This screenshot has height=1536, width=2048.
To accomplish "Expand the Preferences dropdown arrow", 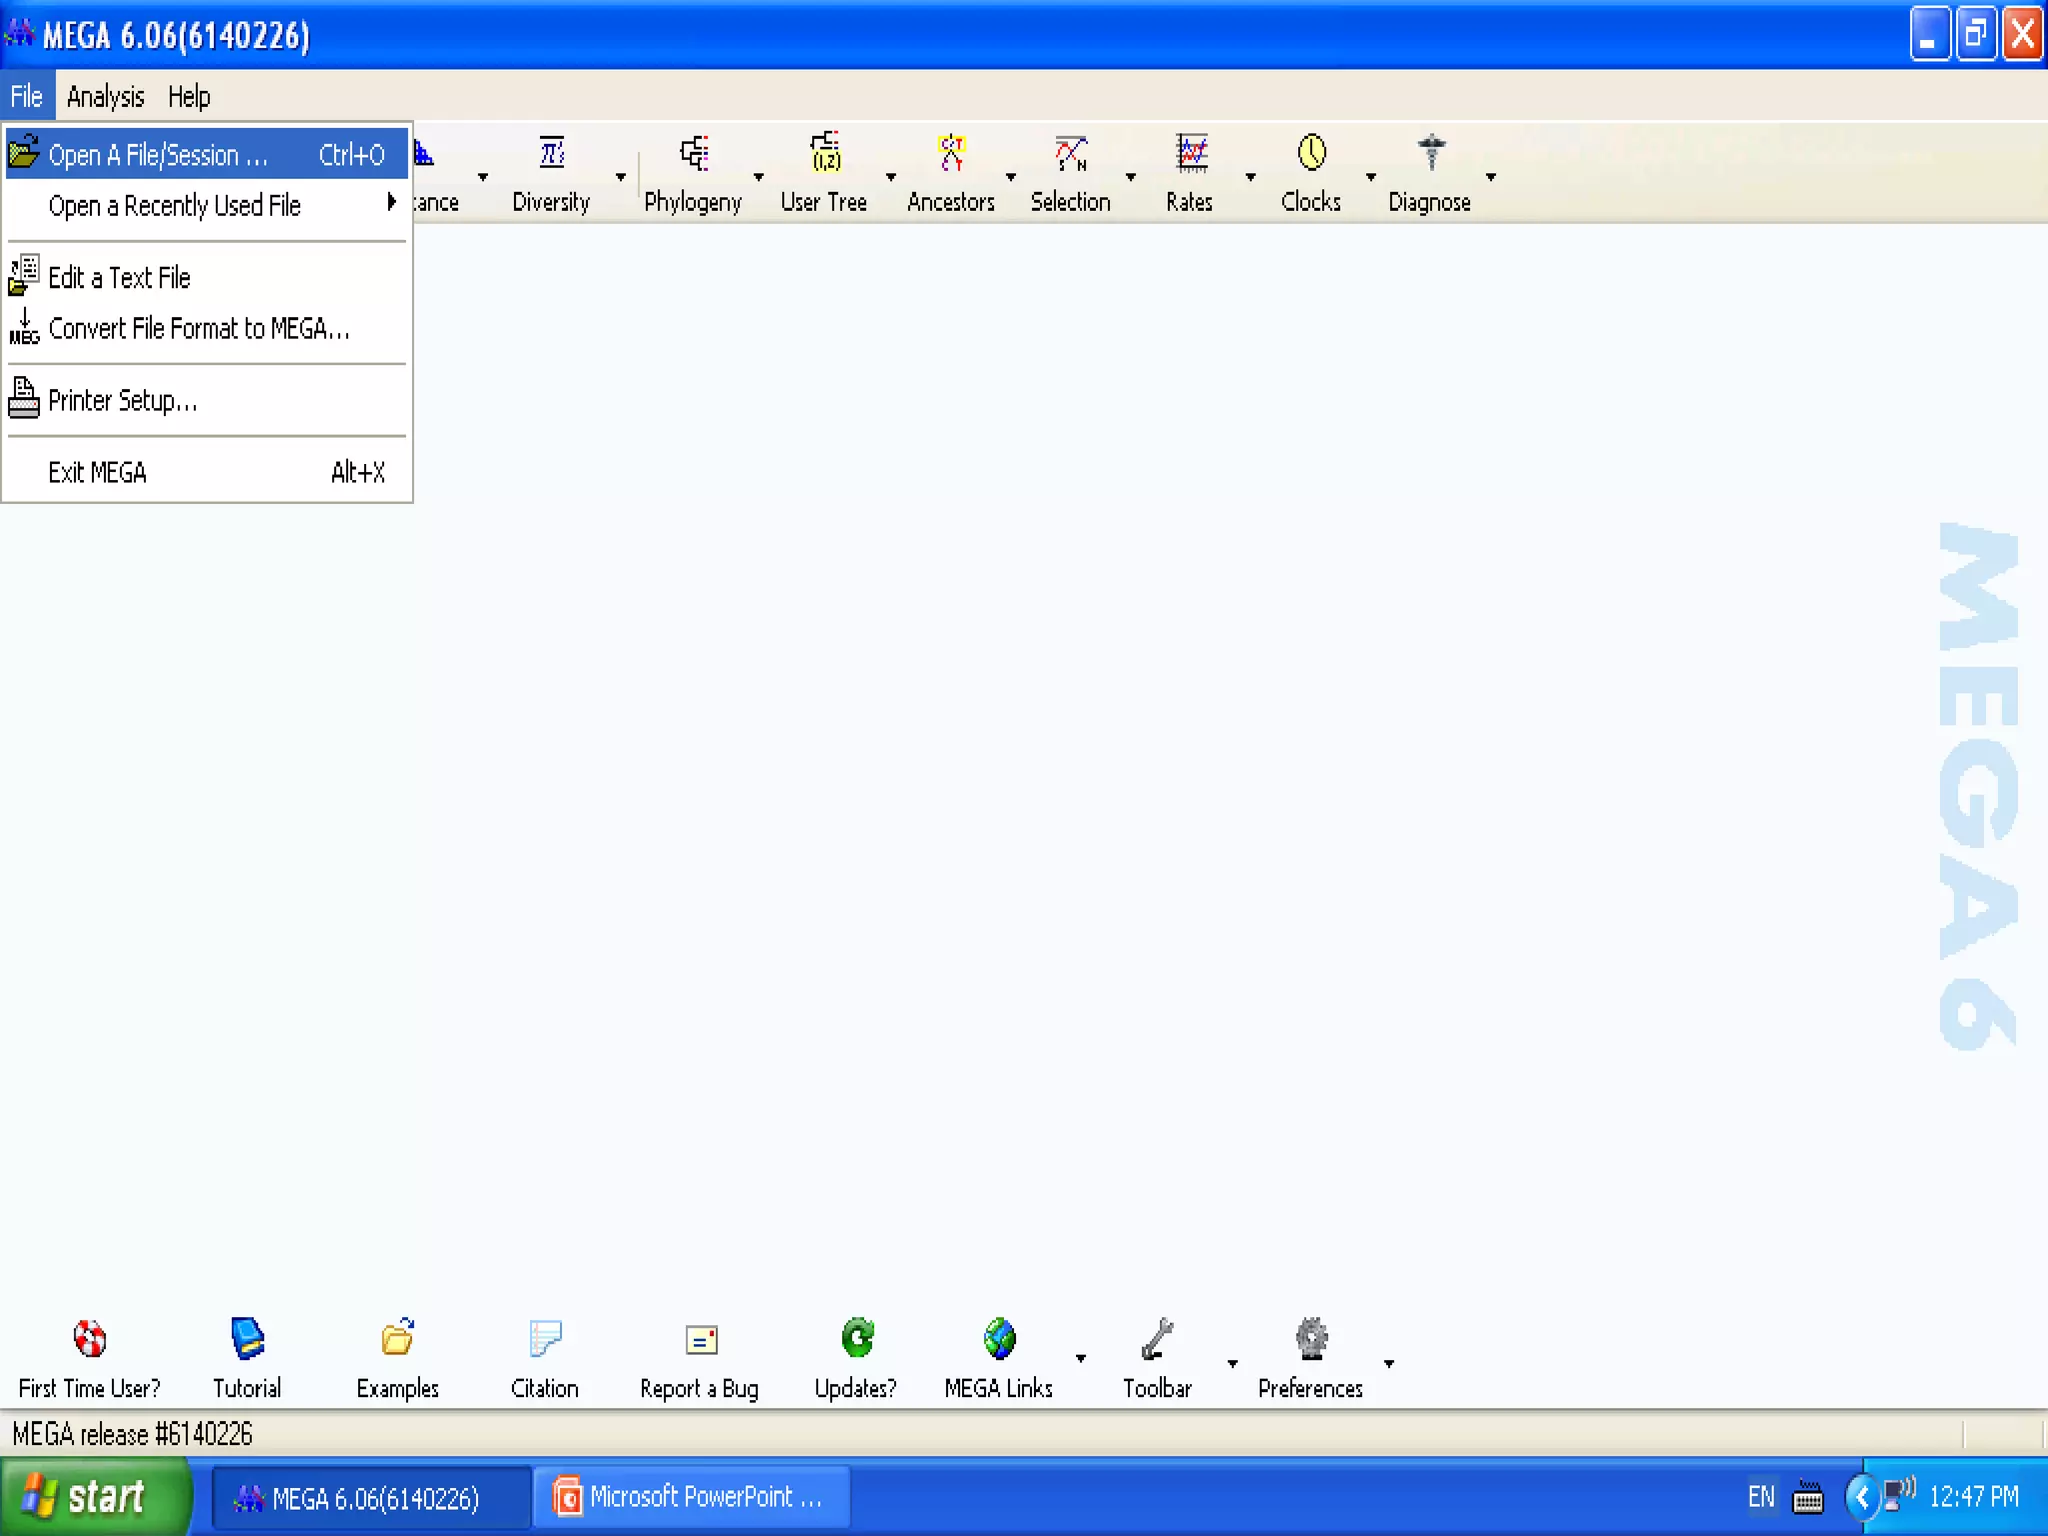I will (x=1389, y=1363).
